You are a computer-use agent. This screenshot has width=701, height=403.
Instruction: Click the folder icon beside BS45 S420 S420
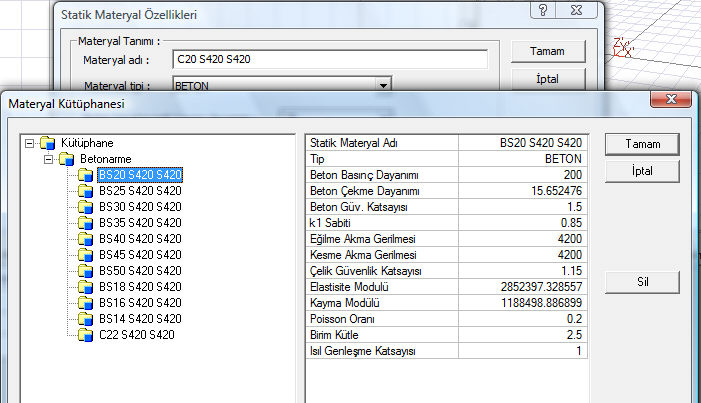click(x=85, y=255)
